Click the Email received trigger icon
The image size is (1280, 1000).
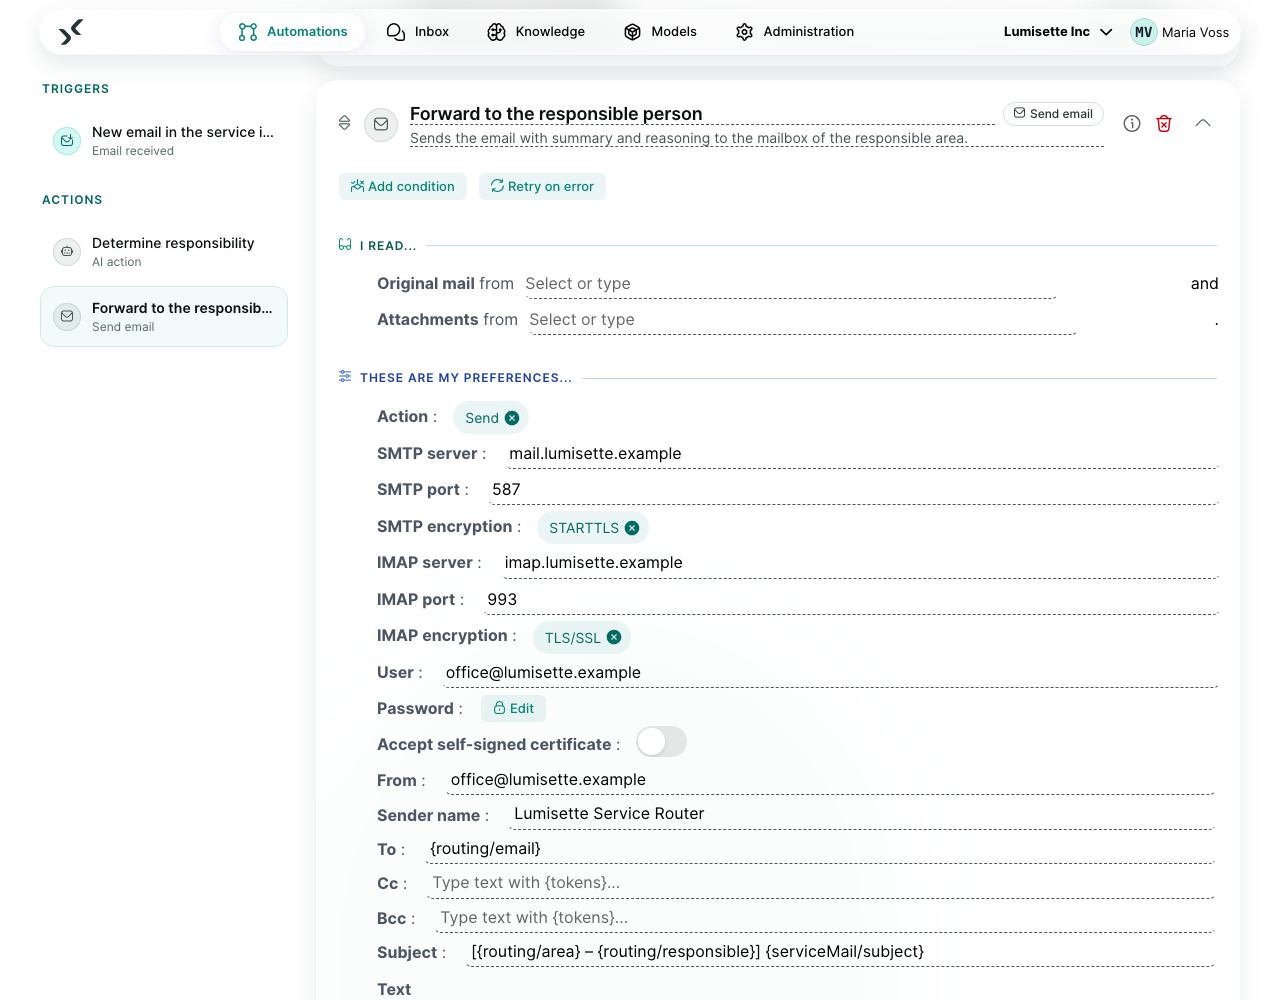point(67,141)
